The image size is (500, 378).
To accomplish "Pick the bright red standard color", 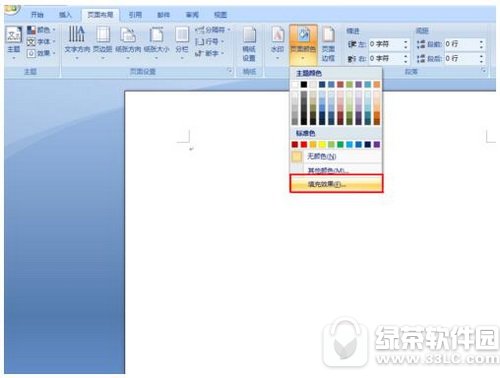I will tap(304, 144).
